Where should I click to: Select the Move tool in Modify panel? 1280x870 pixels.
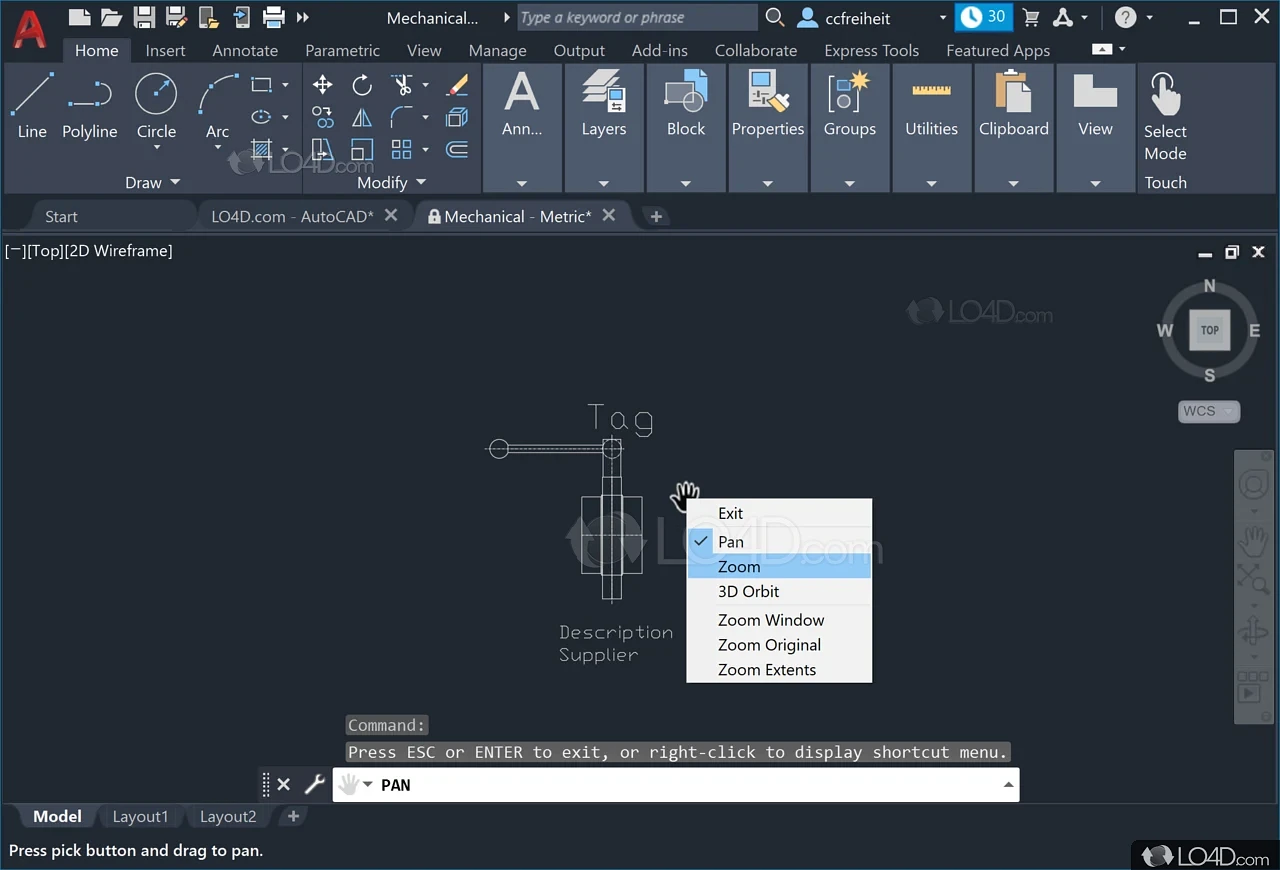click(x=322, y=85)
